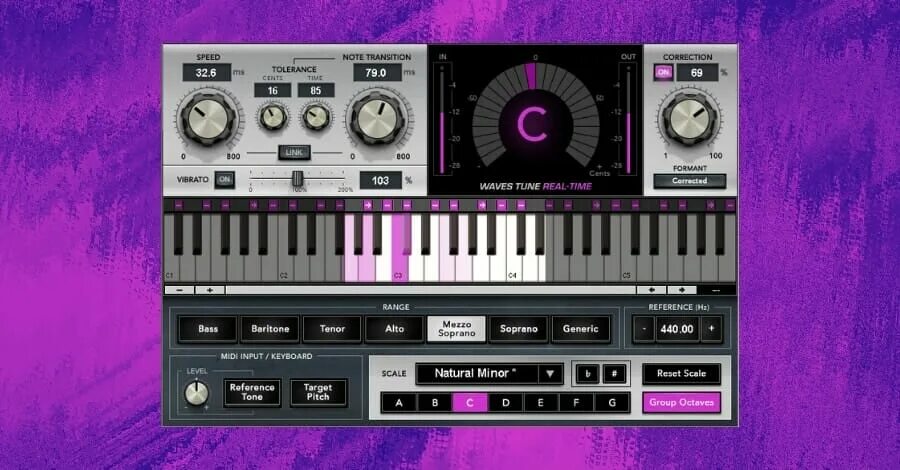Click the MIDI input Level knob
This screenshot has width=900, height=470.
click(196, 393)
